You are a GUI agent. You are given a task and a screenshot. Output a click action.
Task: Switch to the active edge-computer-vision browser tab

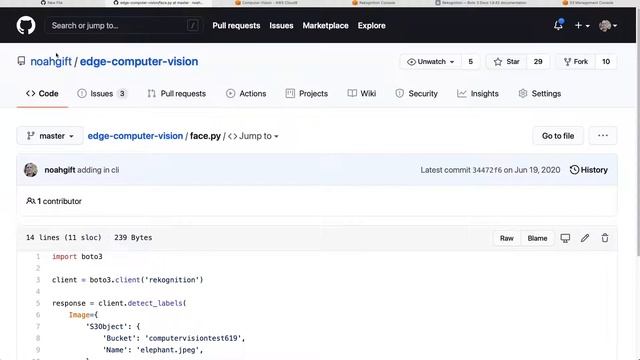[159, 3]
